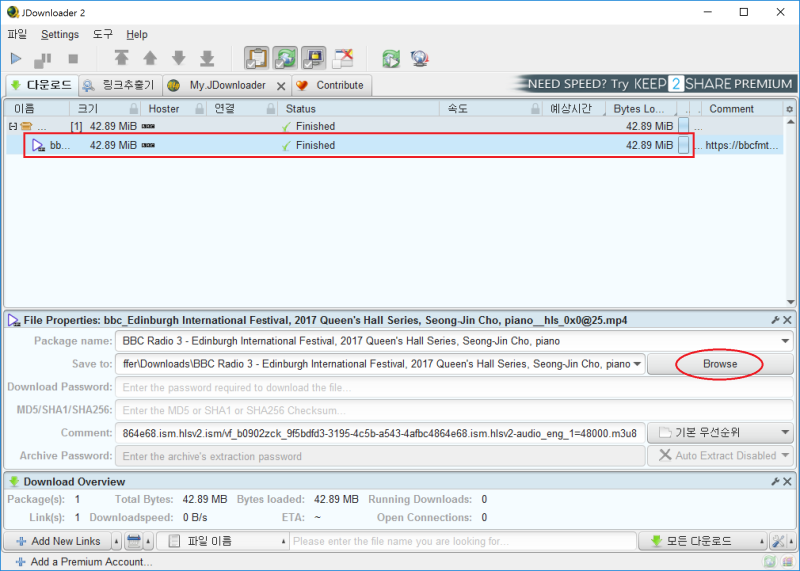Open the 도구 menu
The width and height of the screenshot is (800, 571).
pyautogui.click(x=103, y=34)
